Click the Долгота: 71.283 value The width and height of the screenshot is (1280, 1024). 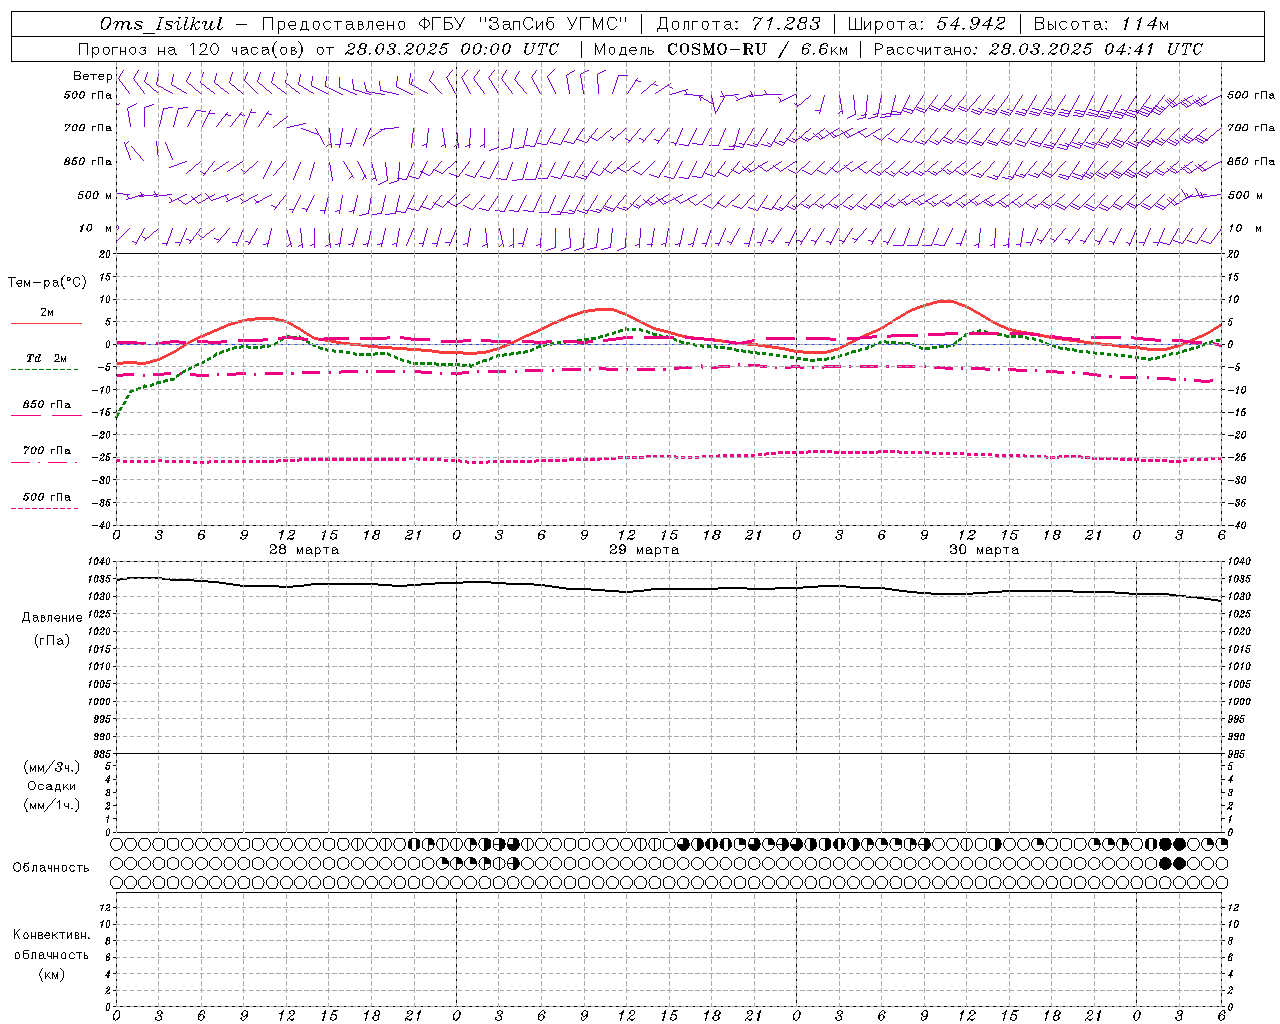coord(738,24)
